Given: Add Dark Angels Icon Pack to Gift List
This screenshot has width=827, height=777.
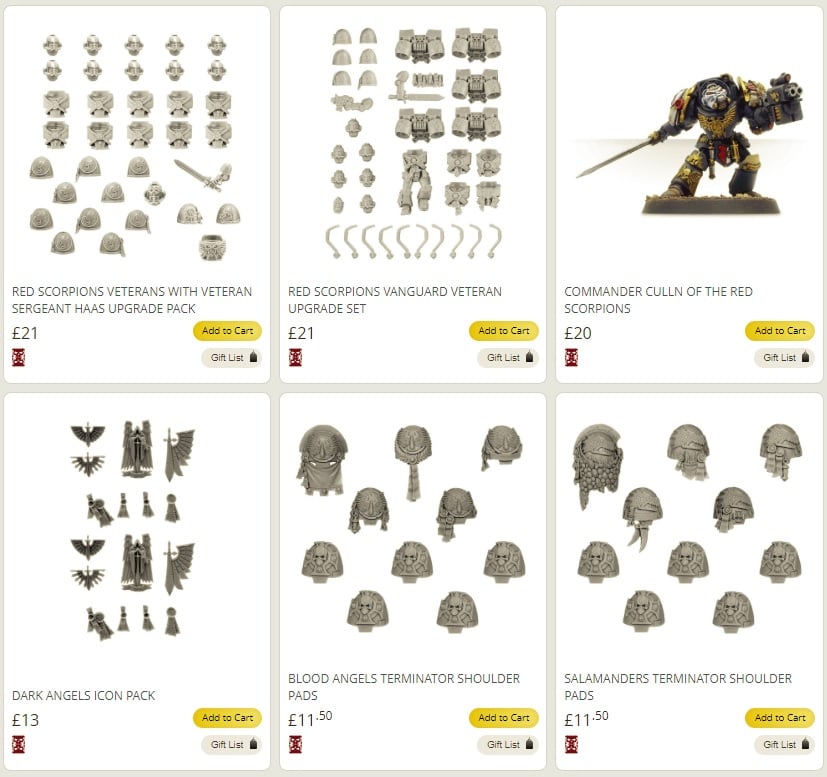Looking at the screenshot, I should [232, 744].
